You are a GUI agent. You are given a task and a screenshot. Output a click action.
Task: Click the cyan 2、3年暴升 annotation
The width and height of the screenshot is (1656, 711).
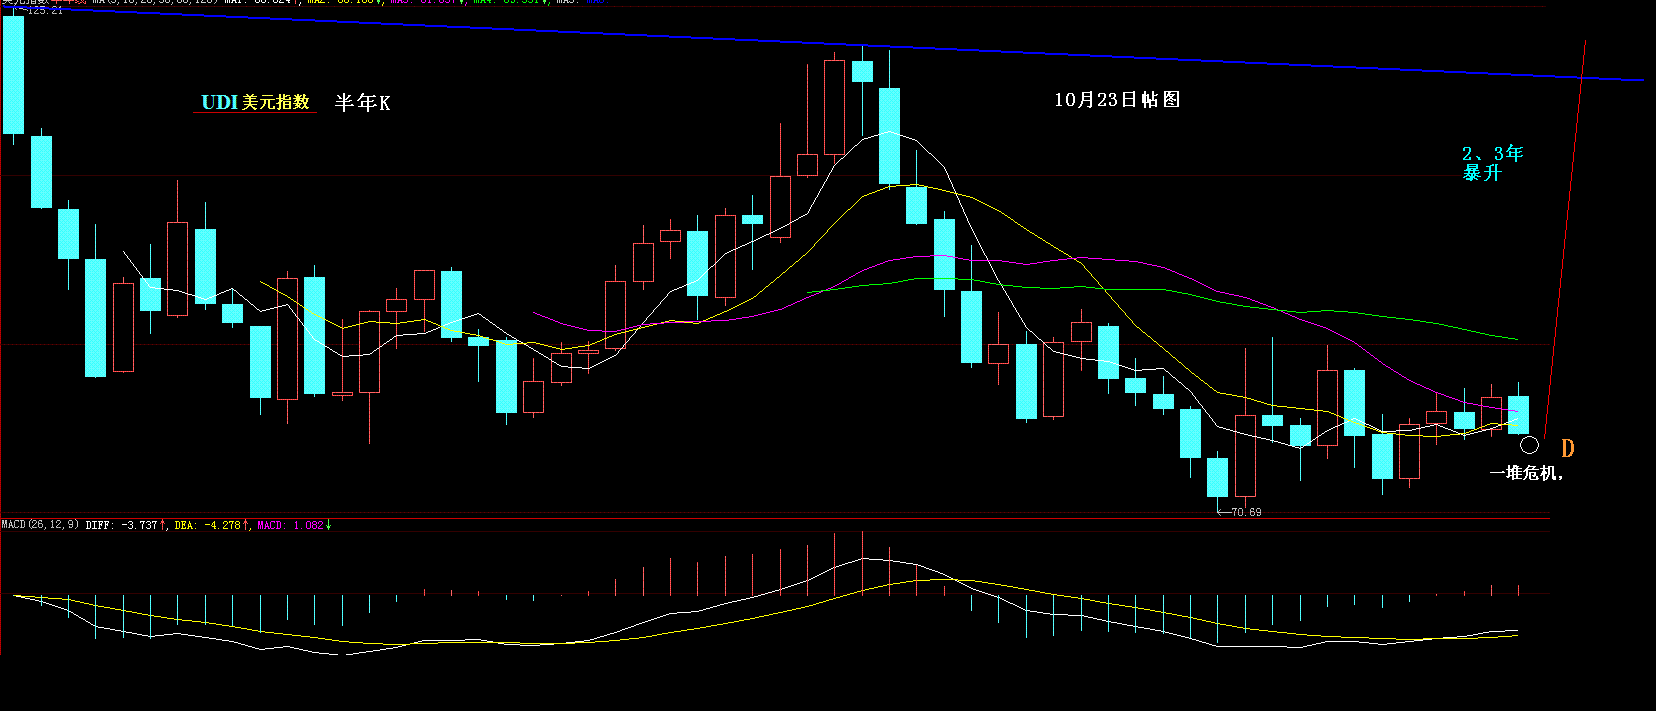(x=1491, y=163)
